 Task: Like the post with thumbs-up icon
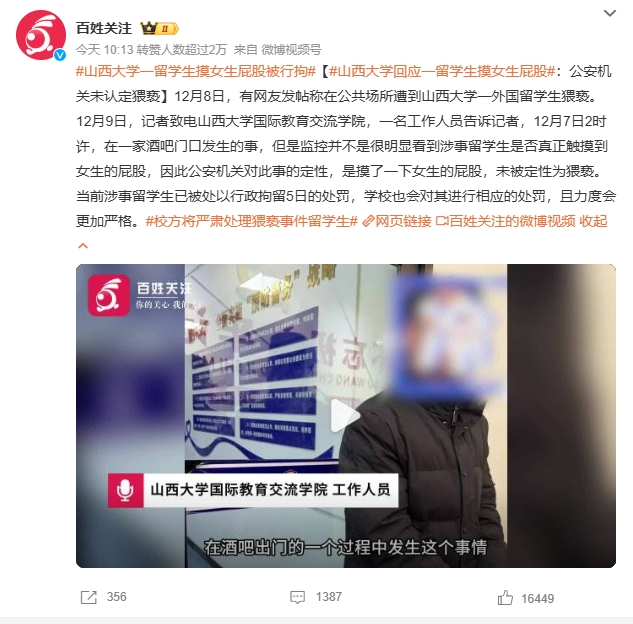coord(505,598)
